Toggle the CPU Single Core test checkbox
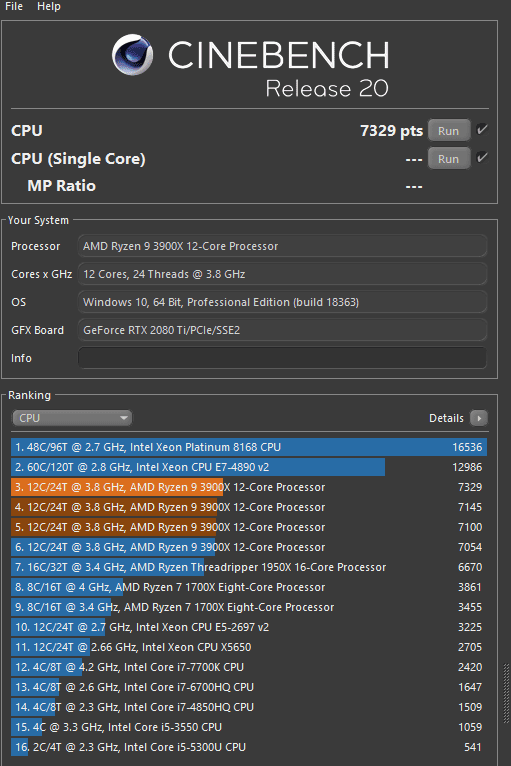 tap(482, 157)
